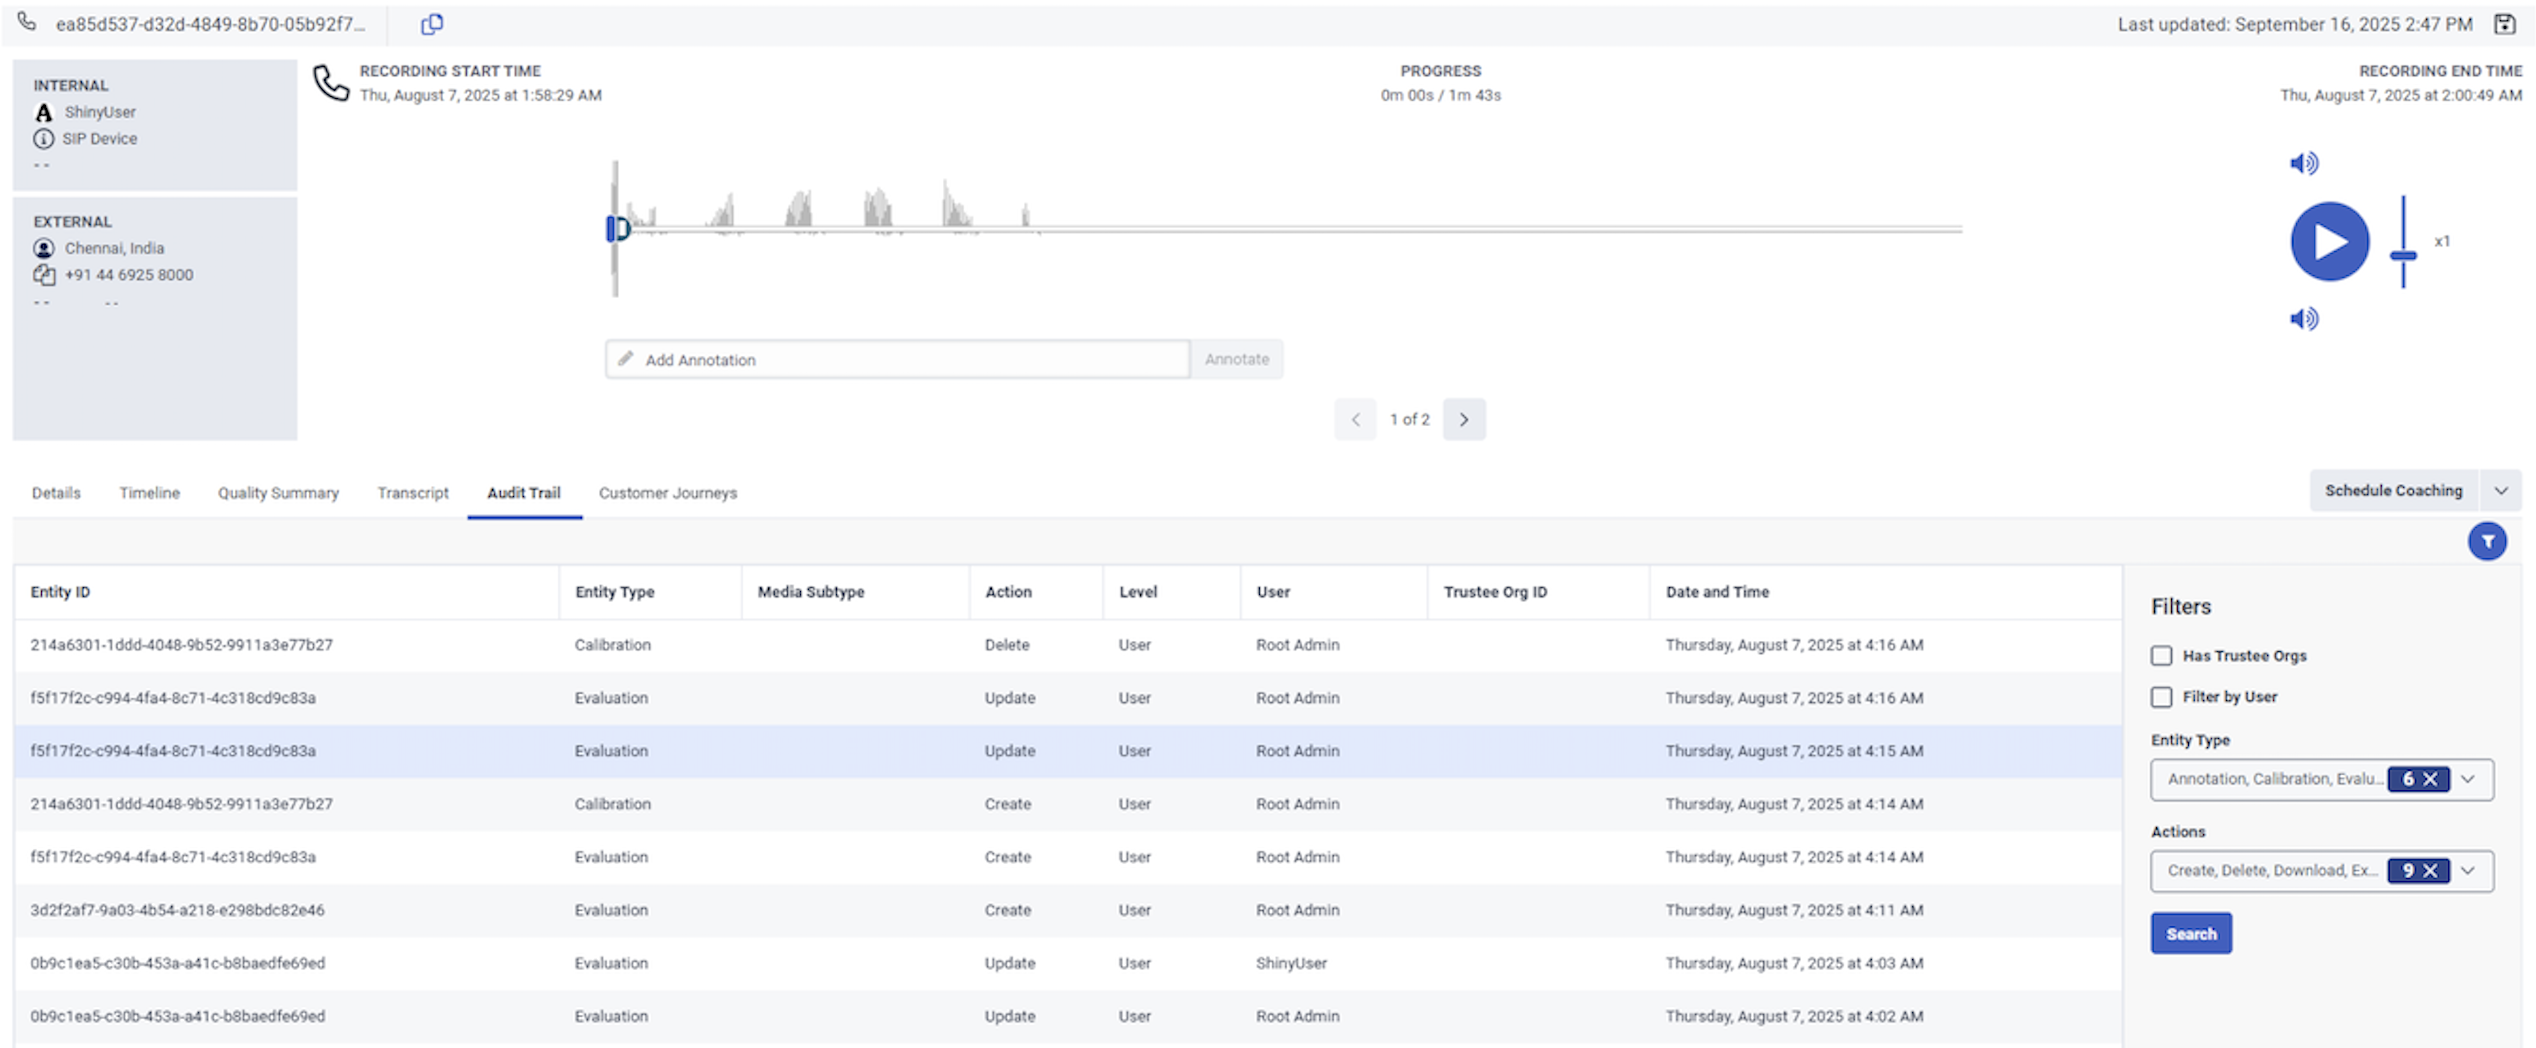
Task: Click the SIP Device info icon
Action: 44,139
